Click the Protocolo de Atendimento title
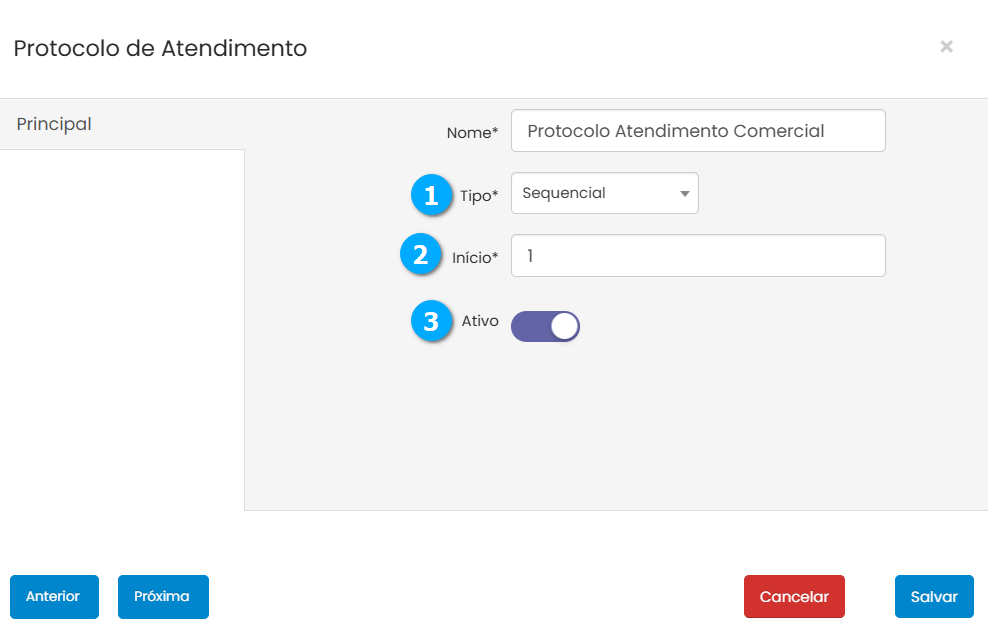This screenshot has height=635, width=988. click(160, 48)
